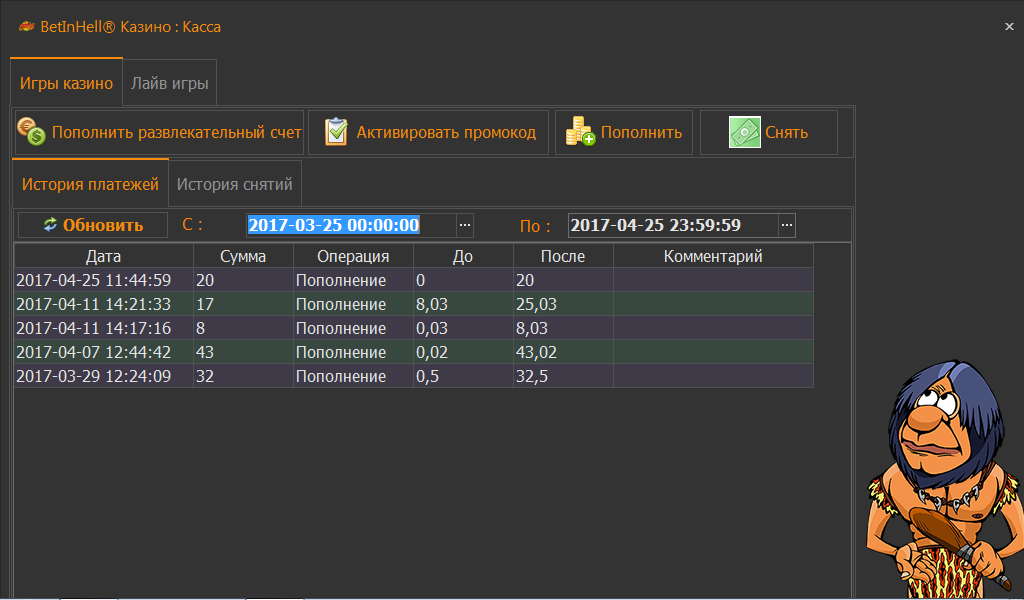Viewport: 1024px width, 600px height.
Task: Open the start date picker ellipsis button
Action: pyautogui.click(x=464, y=225)
